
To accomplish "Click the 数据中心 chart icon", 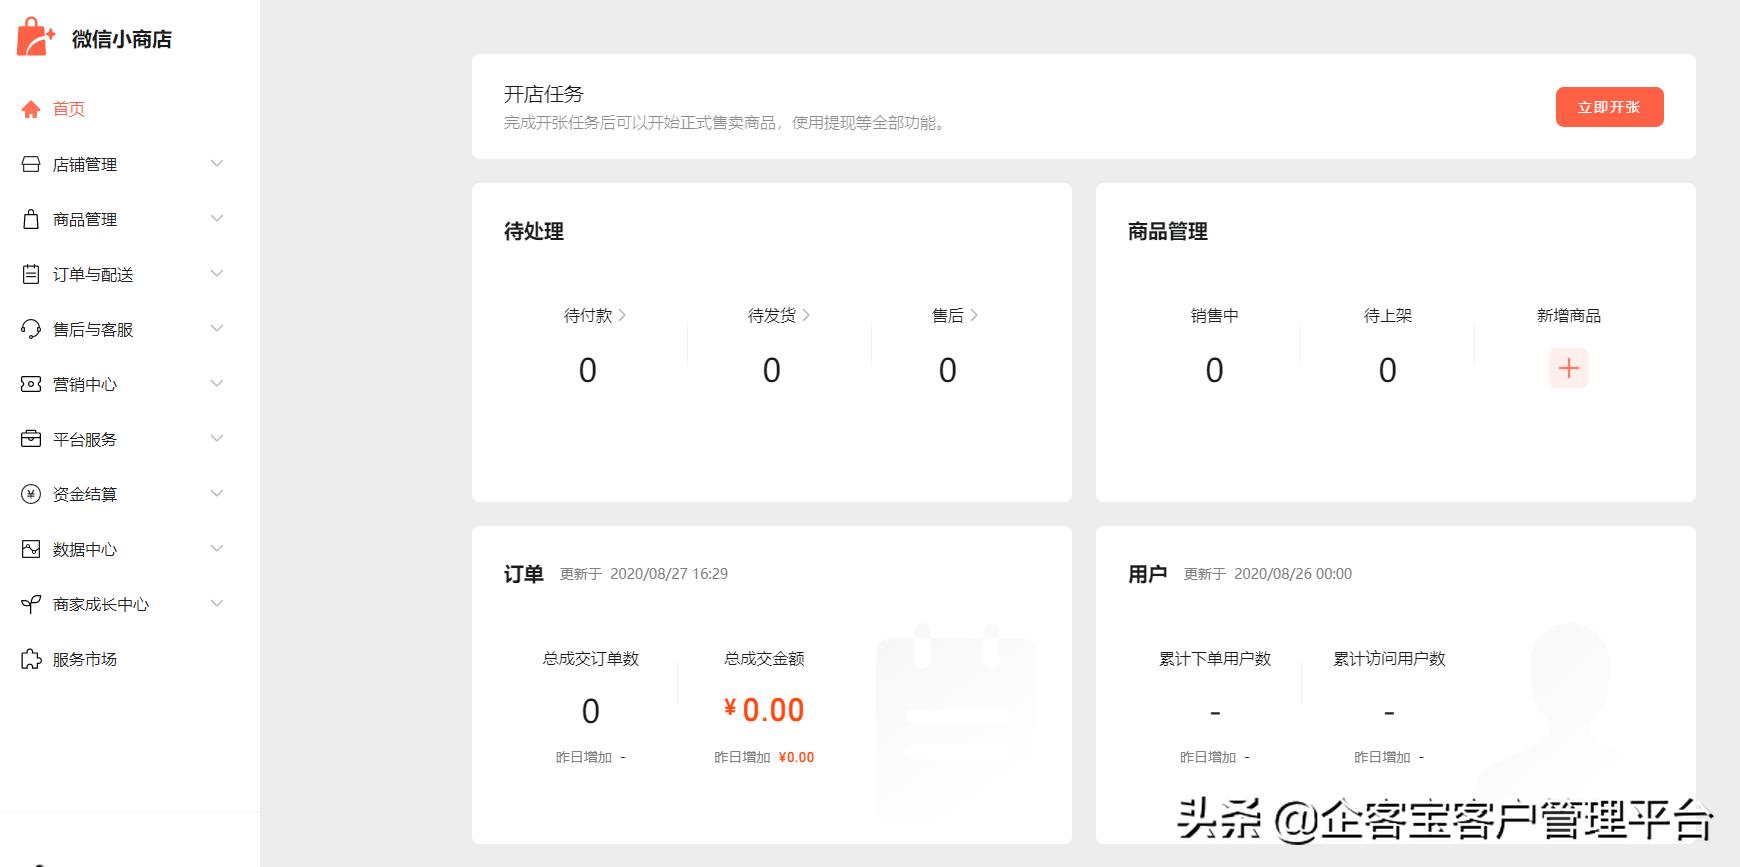I will pos(31,549).
